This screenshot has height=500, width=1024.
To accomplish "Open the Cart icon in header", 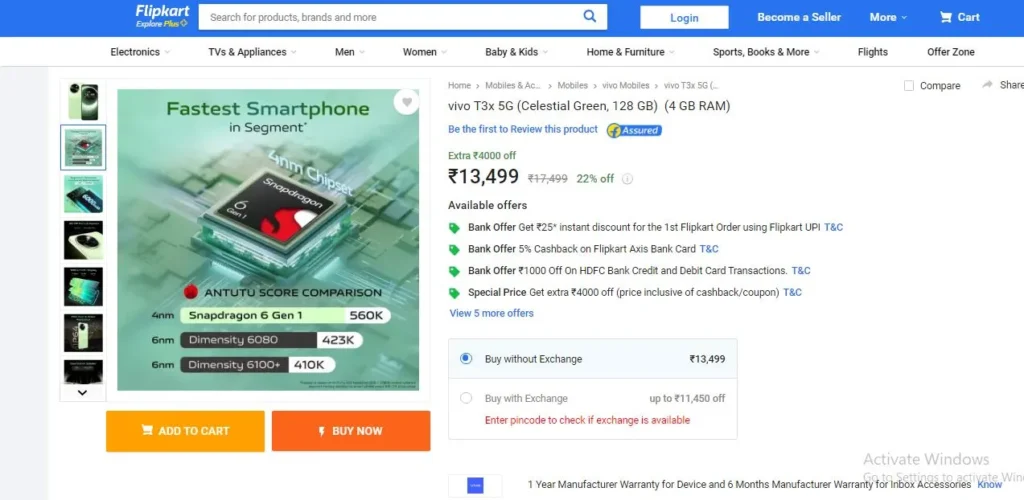I will [946, 18].
